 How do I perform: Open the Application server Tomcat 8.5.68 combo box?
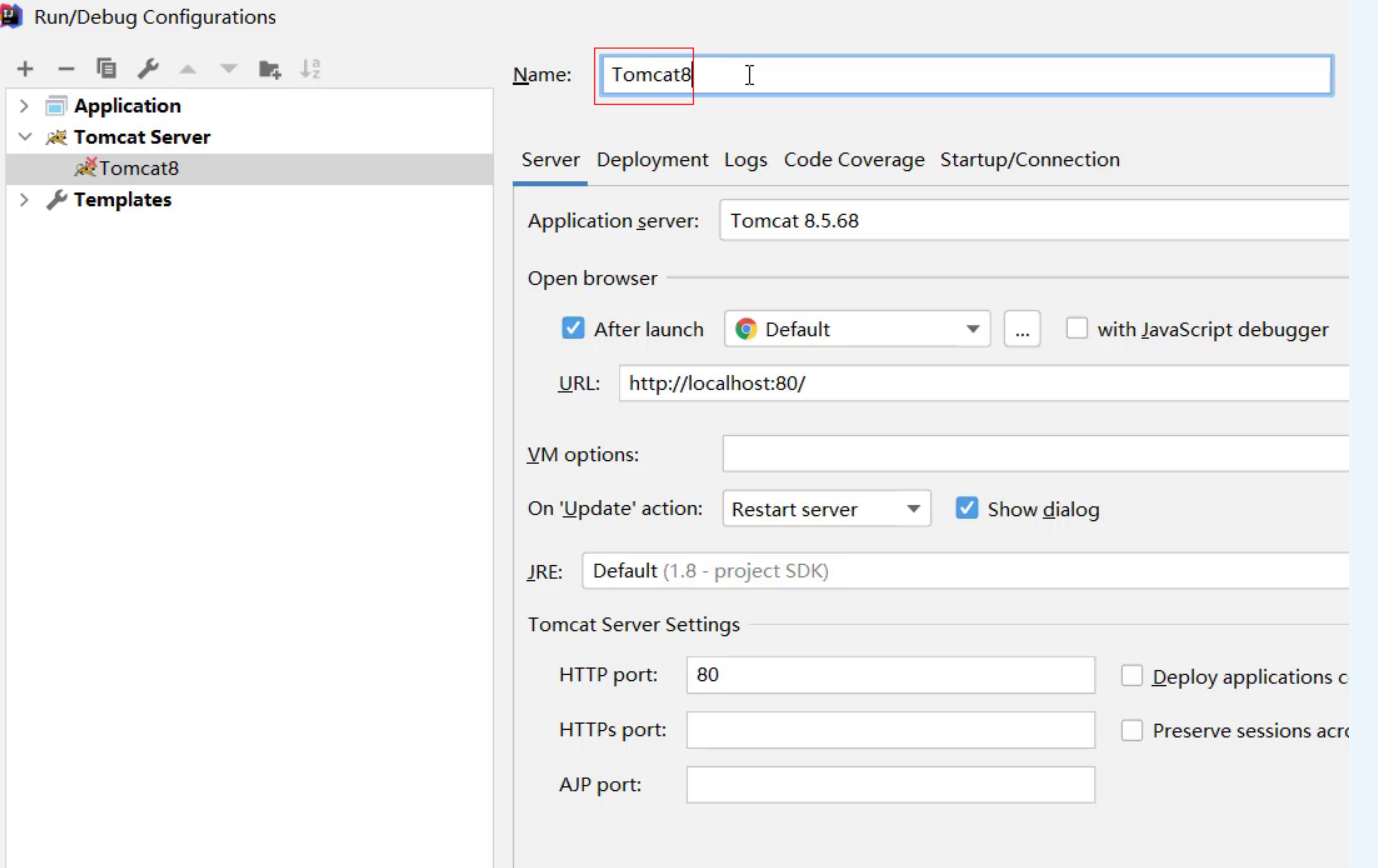click(1034, 221)
